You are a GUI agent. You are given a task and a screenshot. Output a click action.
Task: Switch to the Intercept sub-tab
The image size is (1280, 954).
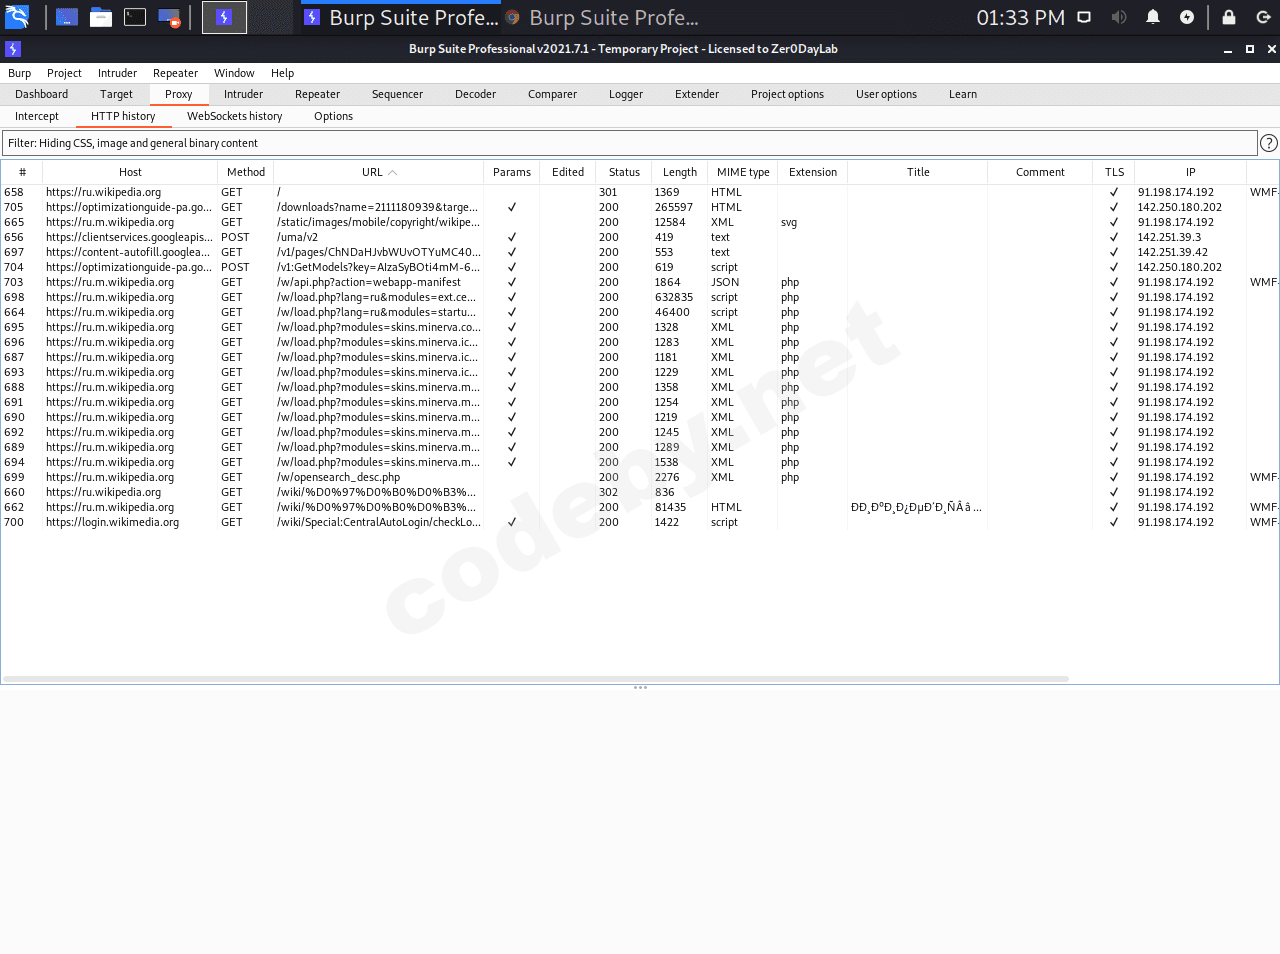click(37, 116)
